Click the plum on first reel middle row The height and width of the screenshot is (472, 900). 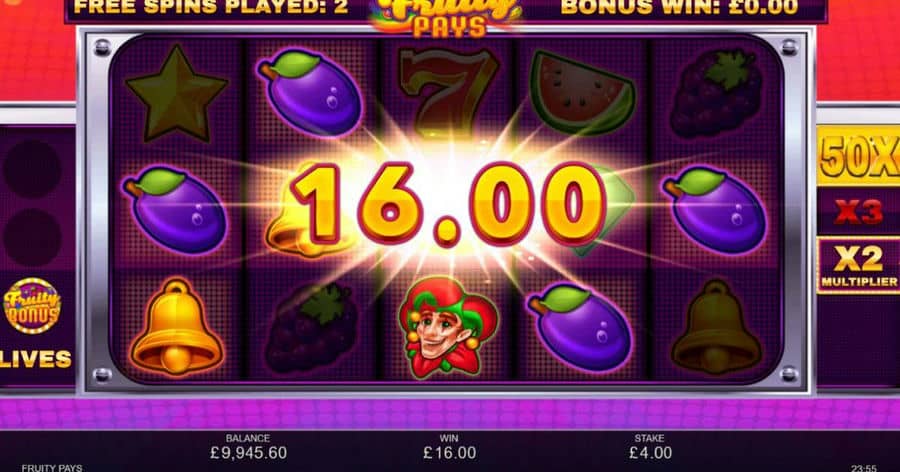175,210
